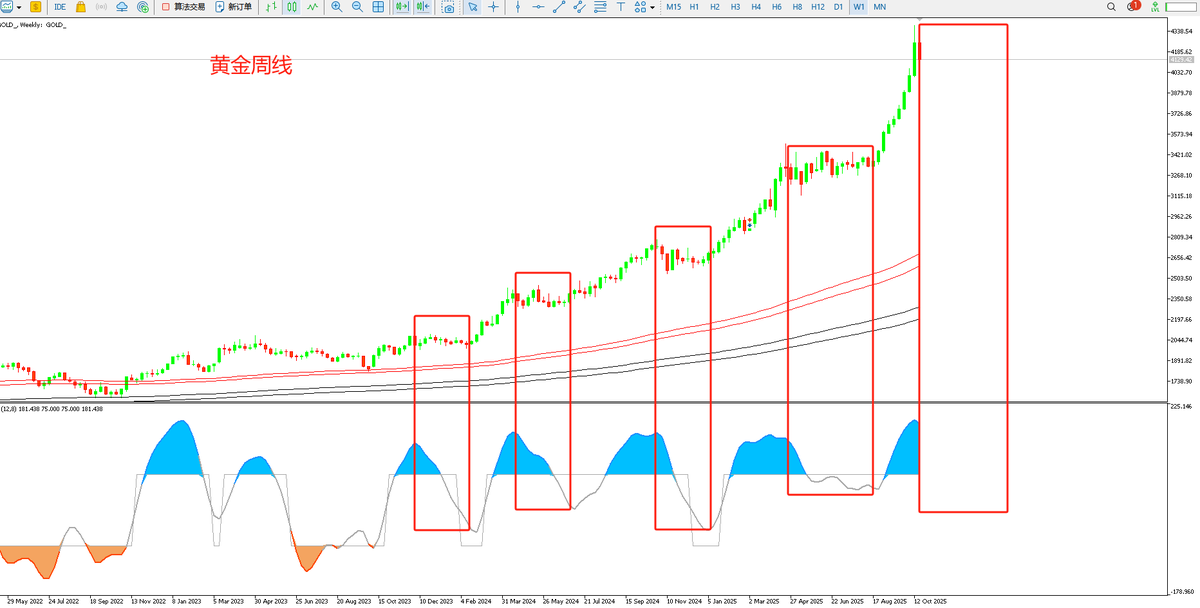Image resolution: width=1200 pixels, height=608 pixels.
Task: Switch to bar chart view
Action: (271, 7)
